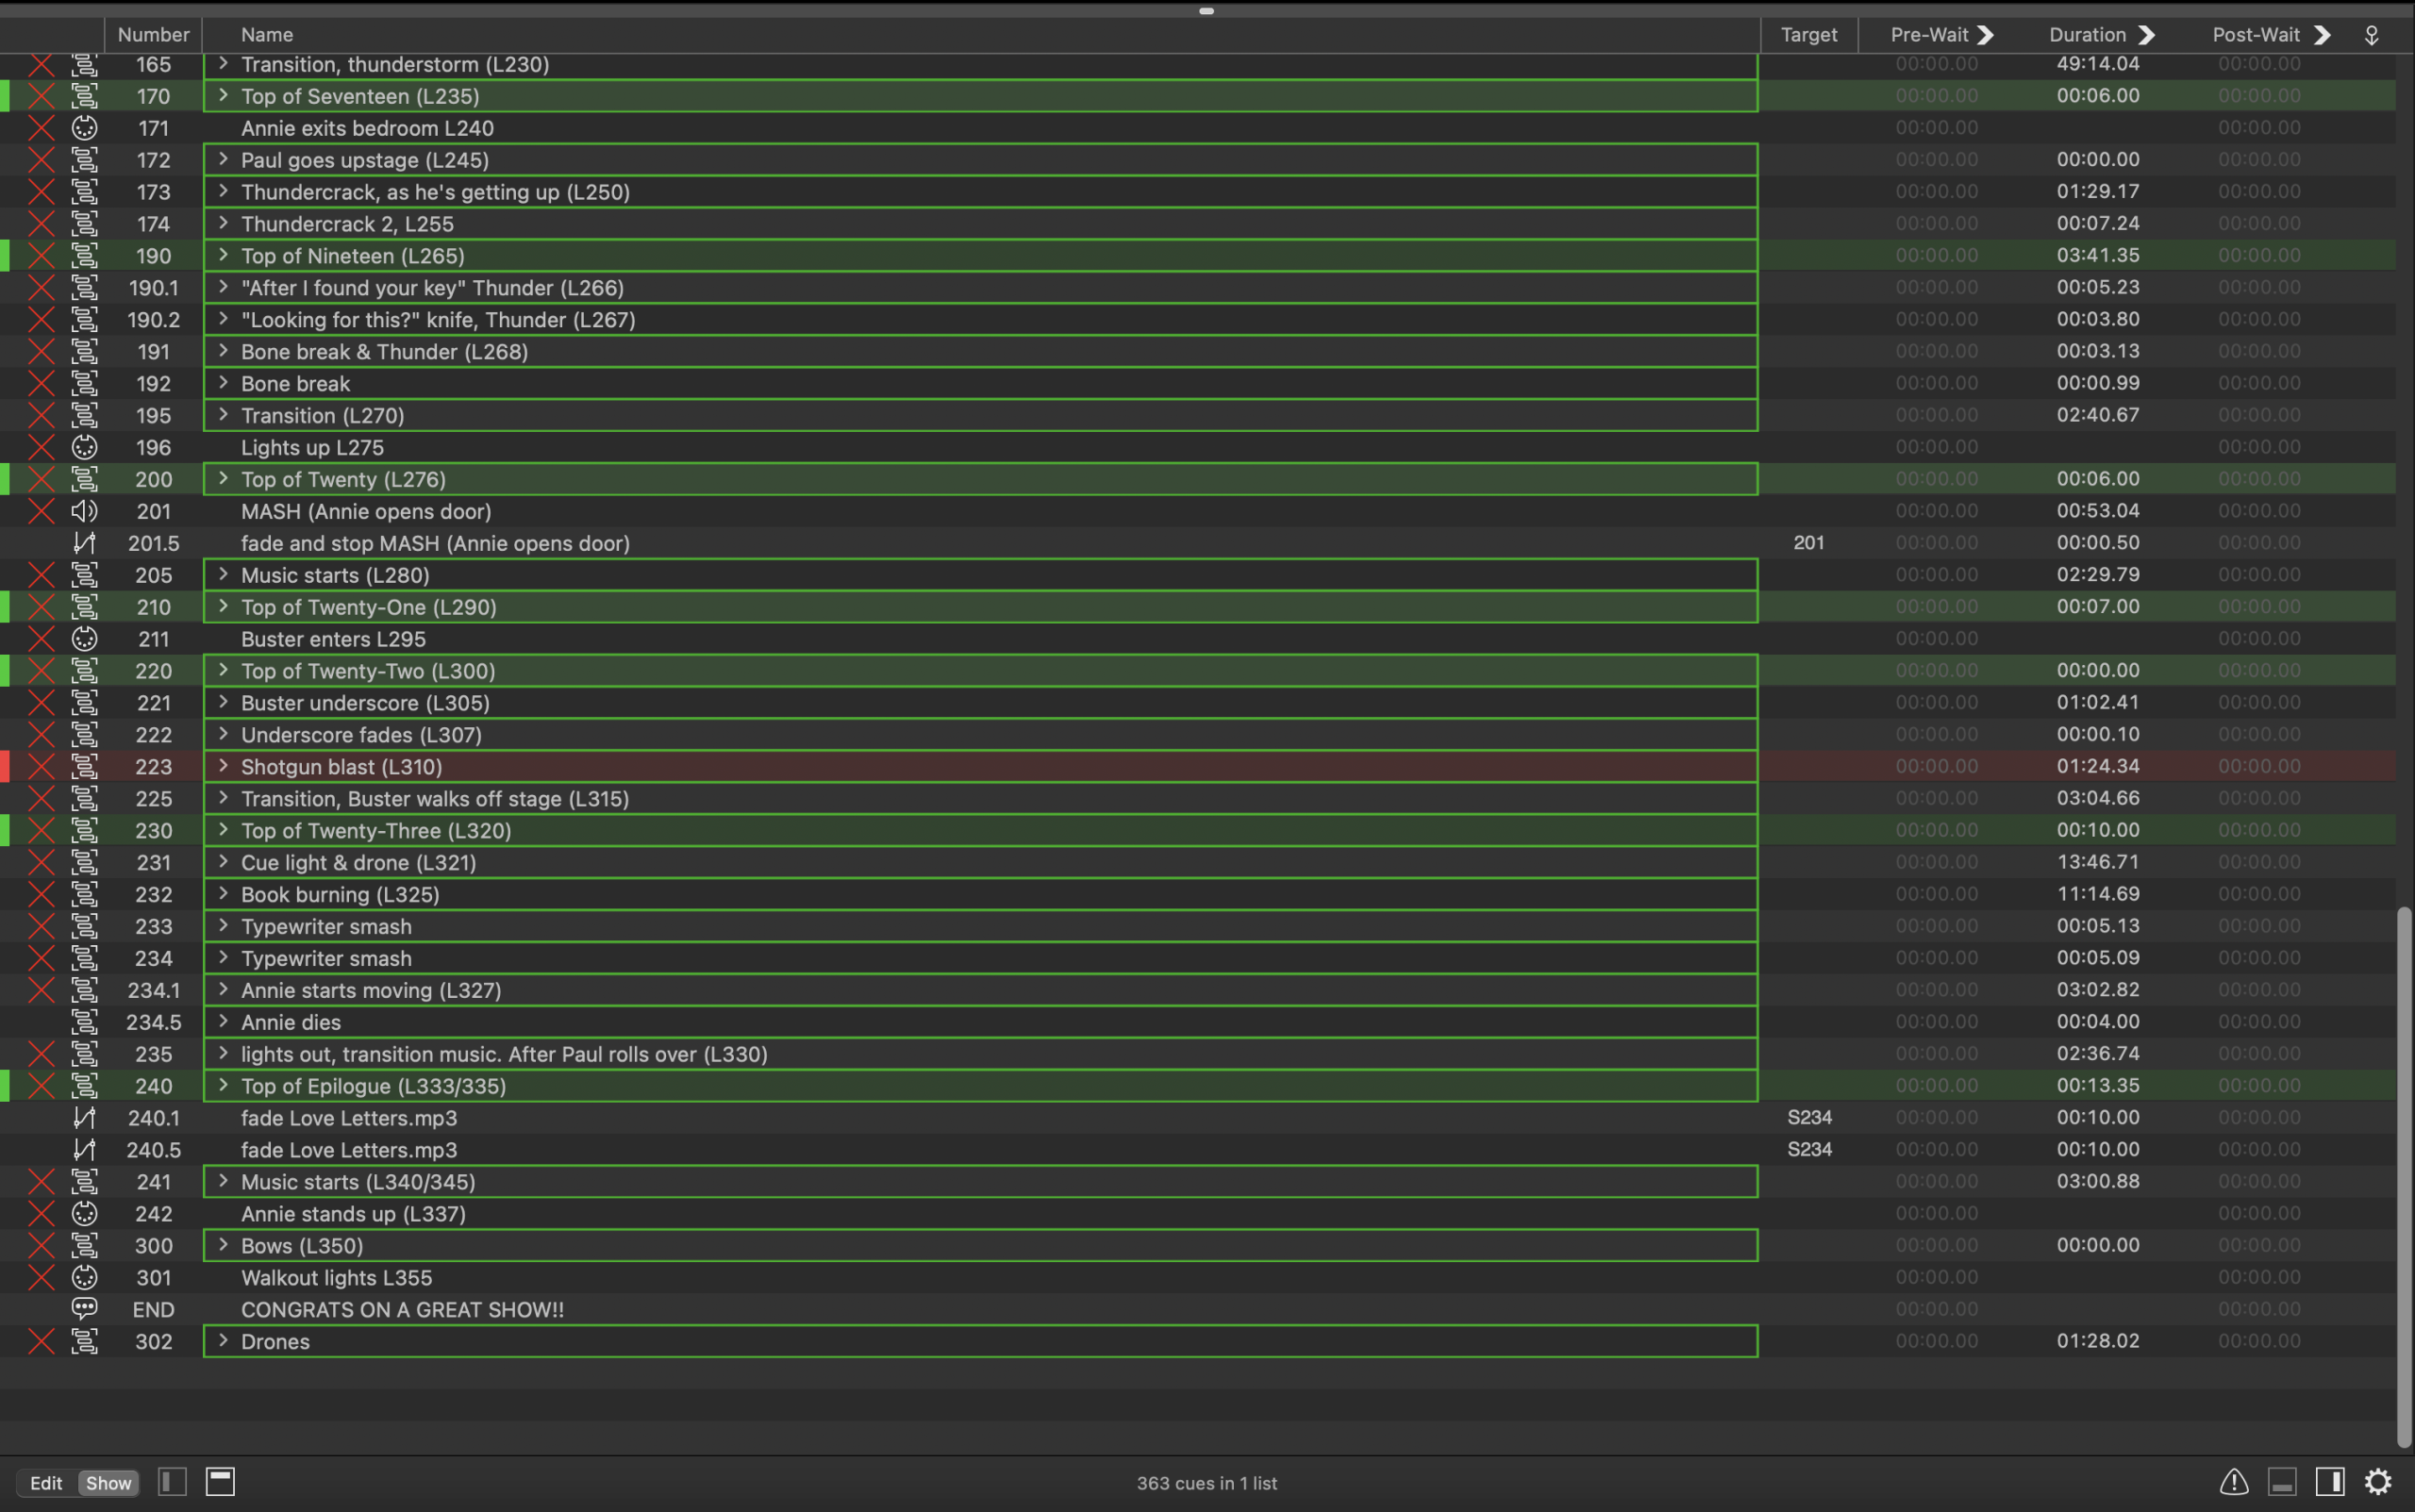Click red X status on Shotgun blast cue
This screenshot has width=2415, height=1512.
click(x=41, y=766)
